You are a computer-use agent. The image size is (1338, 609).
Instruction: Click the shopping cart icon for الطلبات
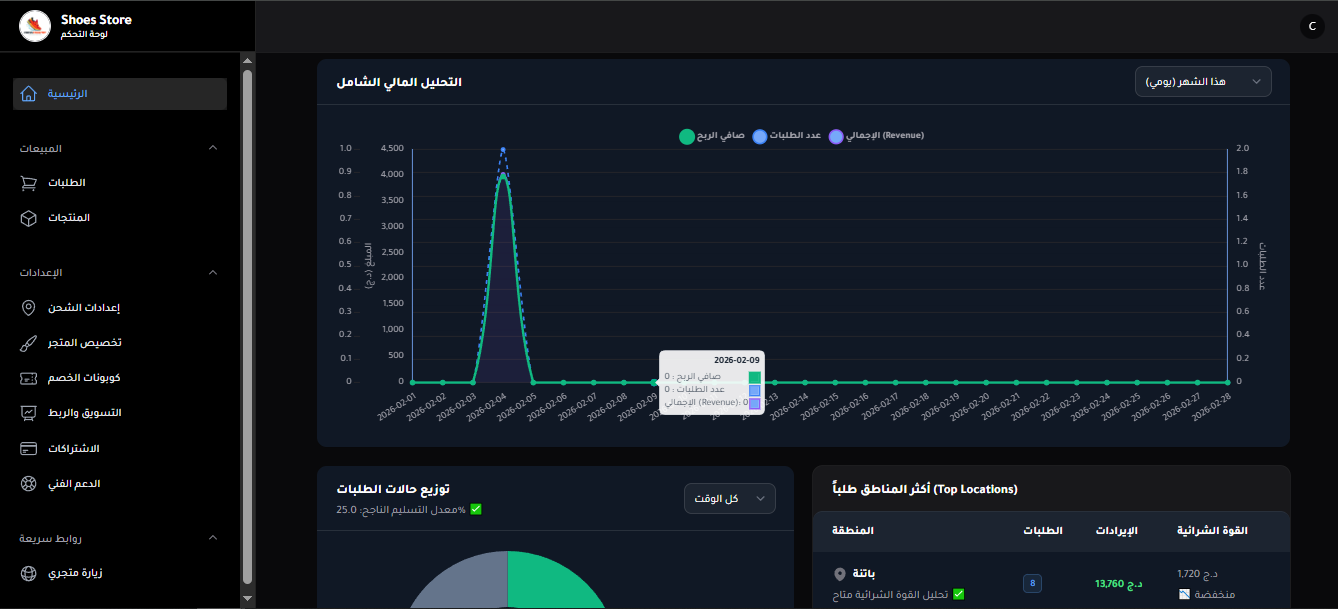(x=28, y=183)
